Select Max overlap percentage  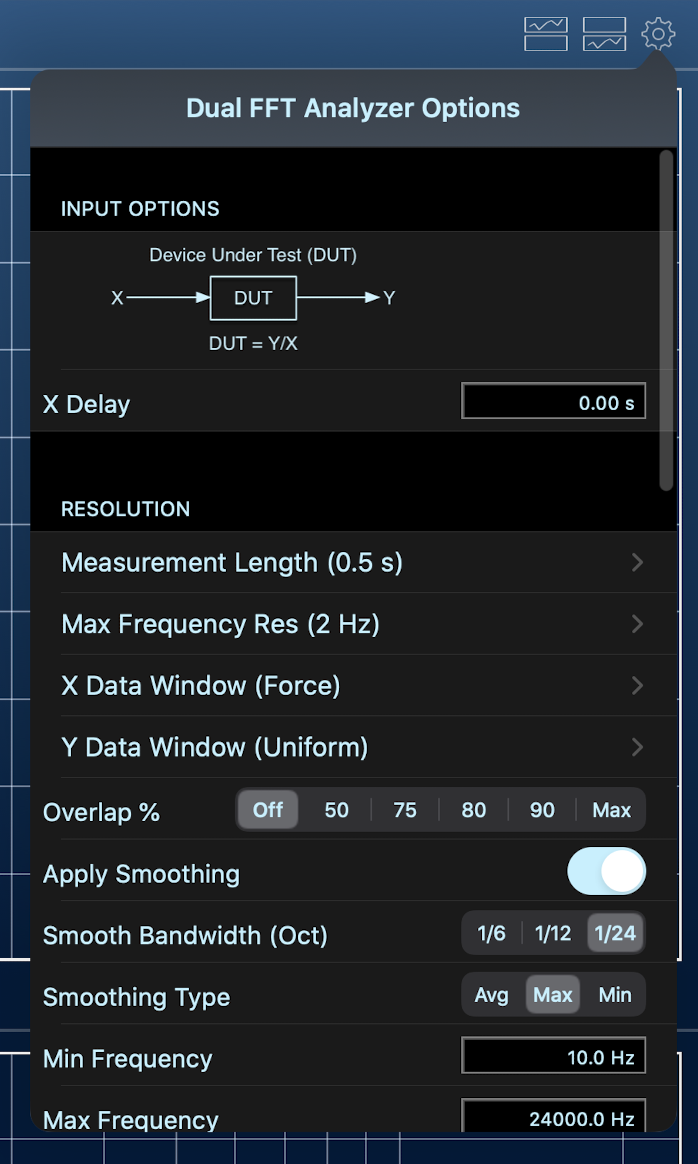[611, 811]
